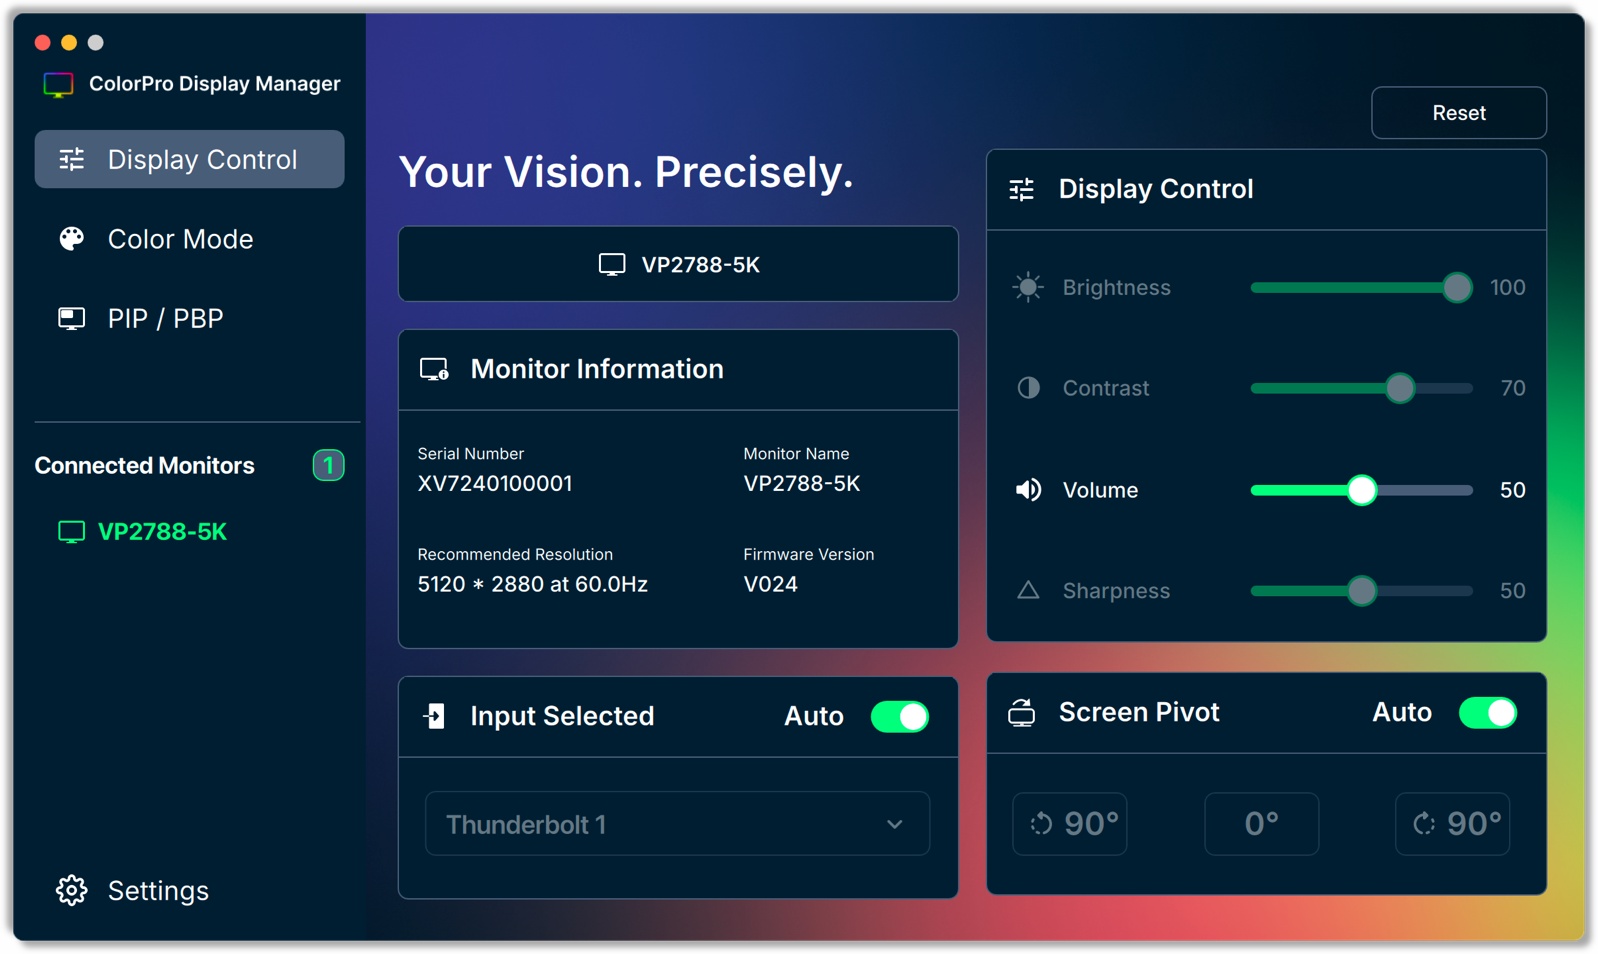Click the Monitor Name value VP2788-5K
The width and height of the screenshot is (1598, 954).
coord(802,484)
